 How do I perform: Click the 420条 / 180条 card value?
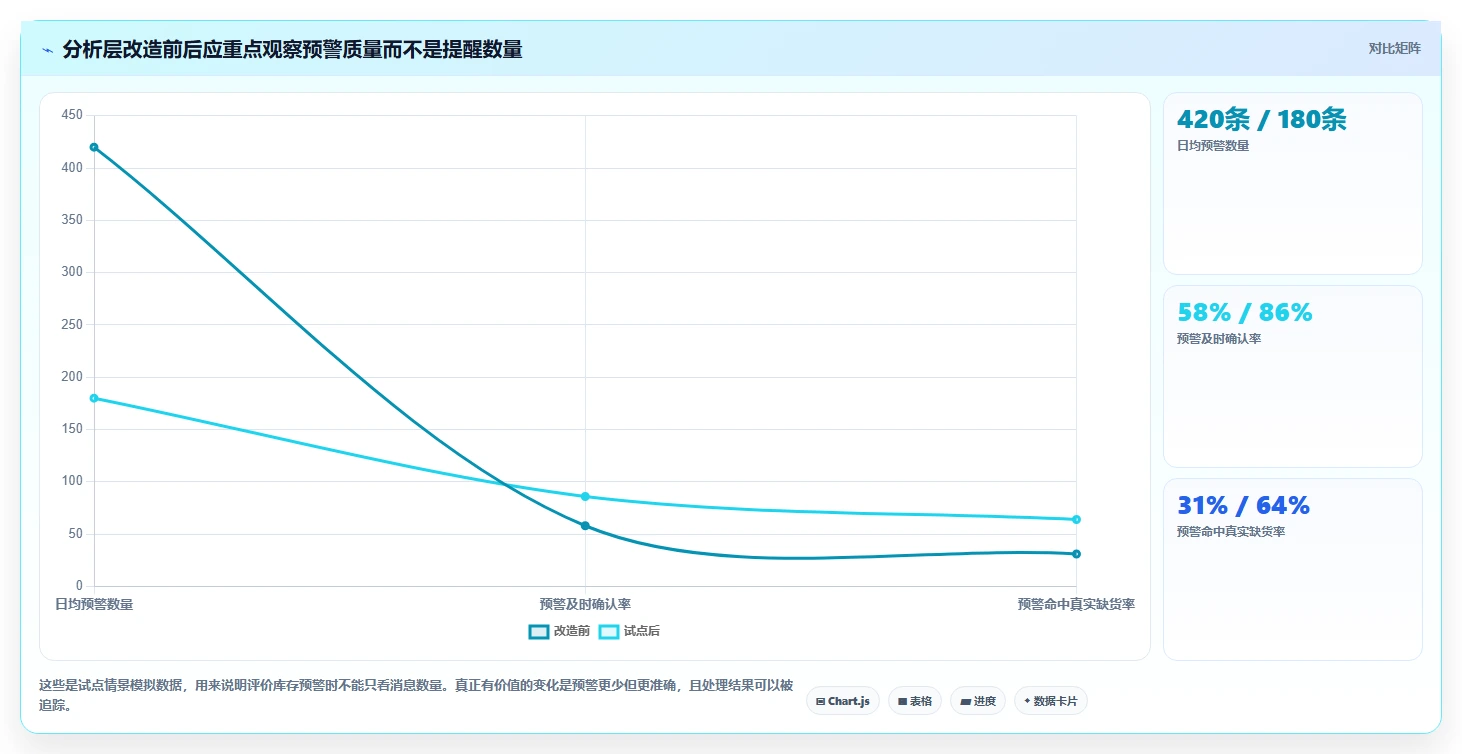tap(1261, 120)
